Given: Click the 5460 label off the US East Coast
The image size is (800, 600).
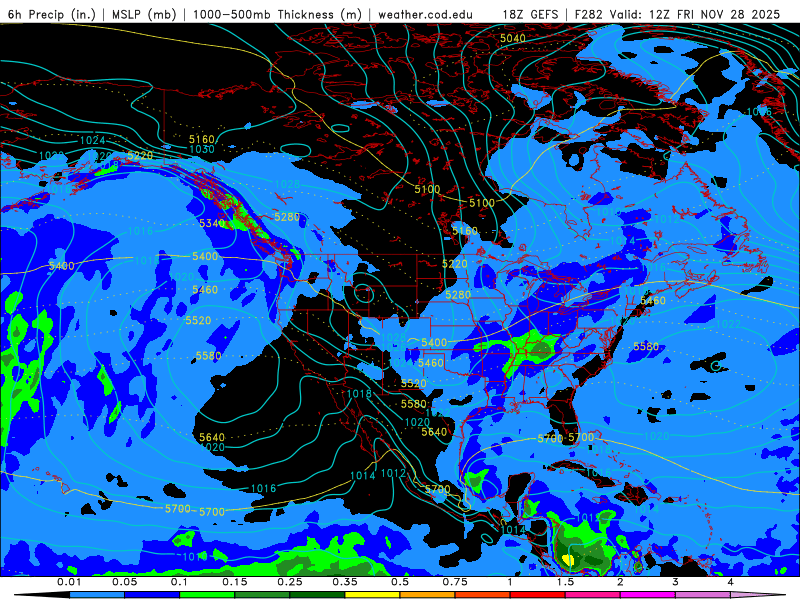Looking at the screenshot, I should [x=653, y=301].
